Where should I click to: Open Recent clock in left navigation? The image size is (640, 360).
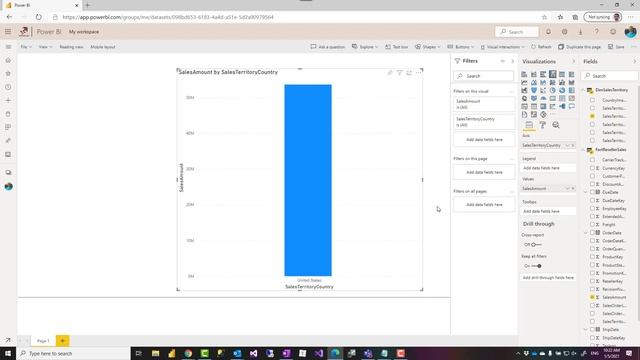(8, 87)
